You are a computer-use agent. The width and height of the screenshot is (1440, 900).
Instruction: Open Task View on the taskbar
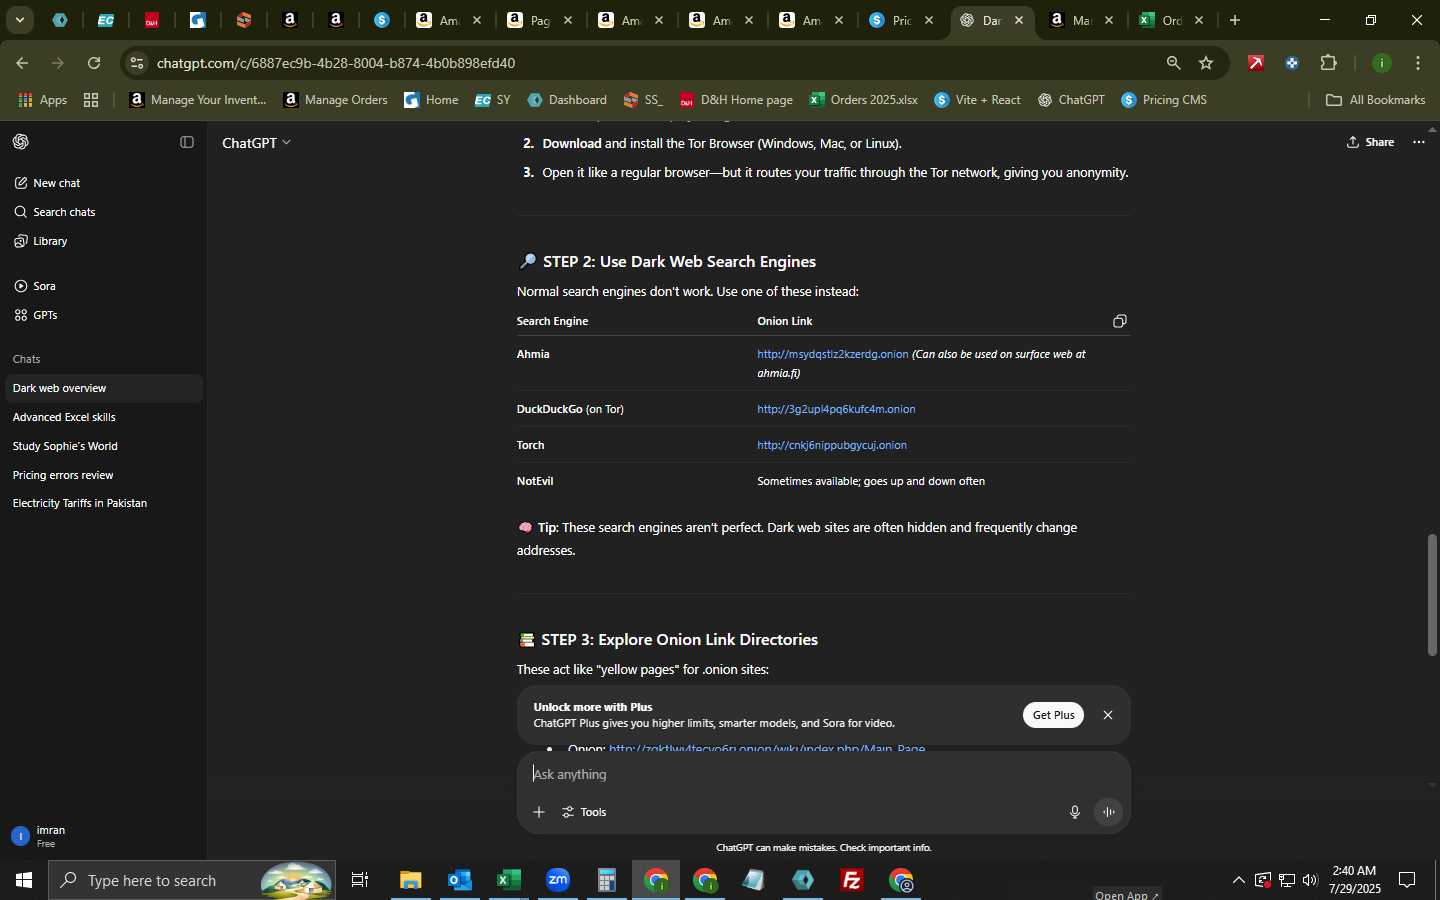[360, 880]
